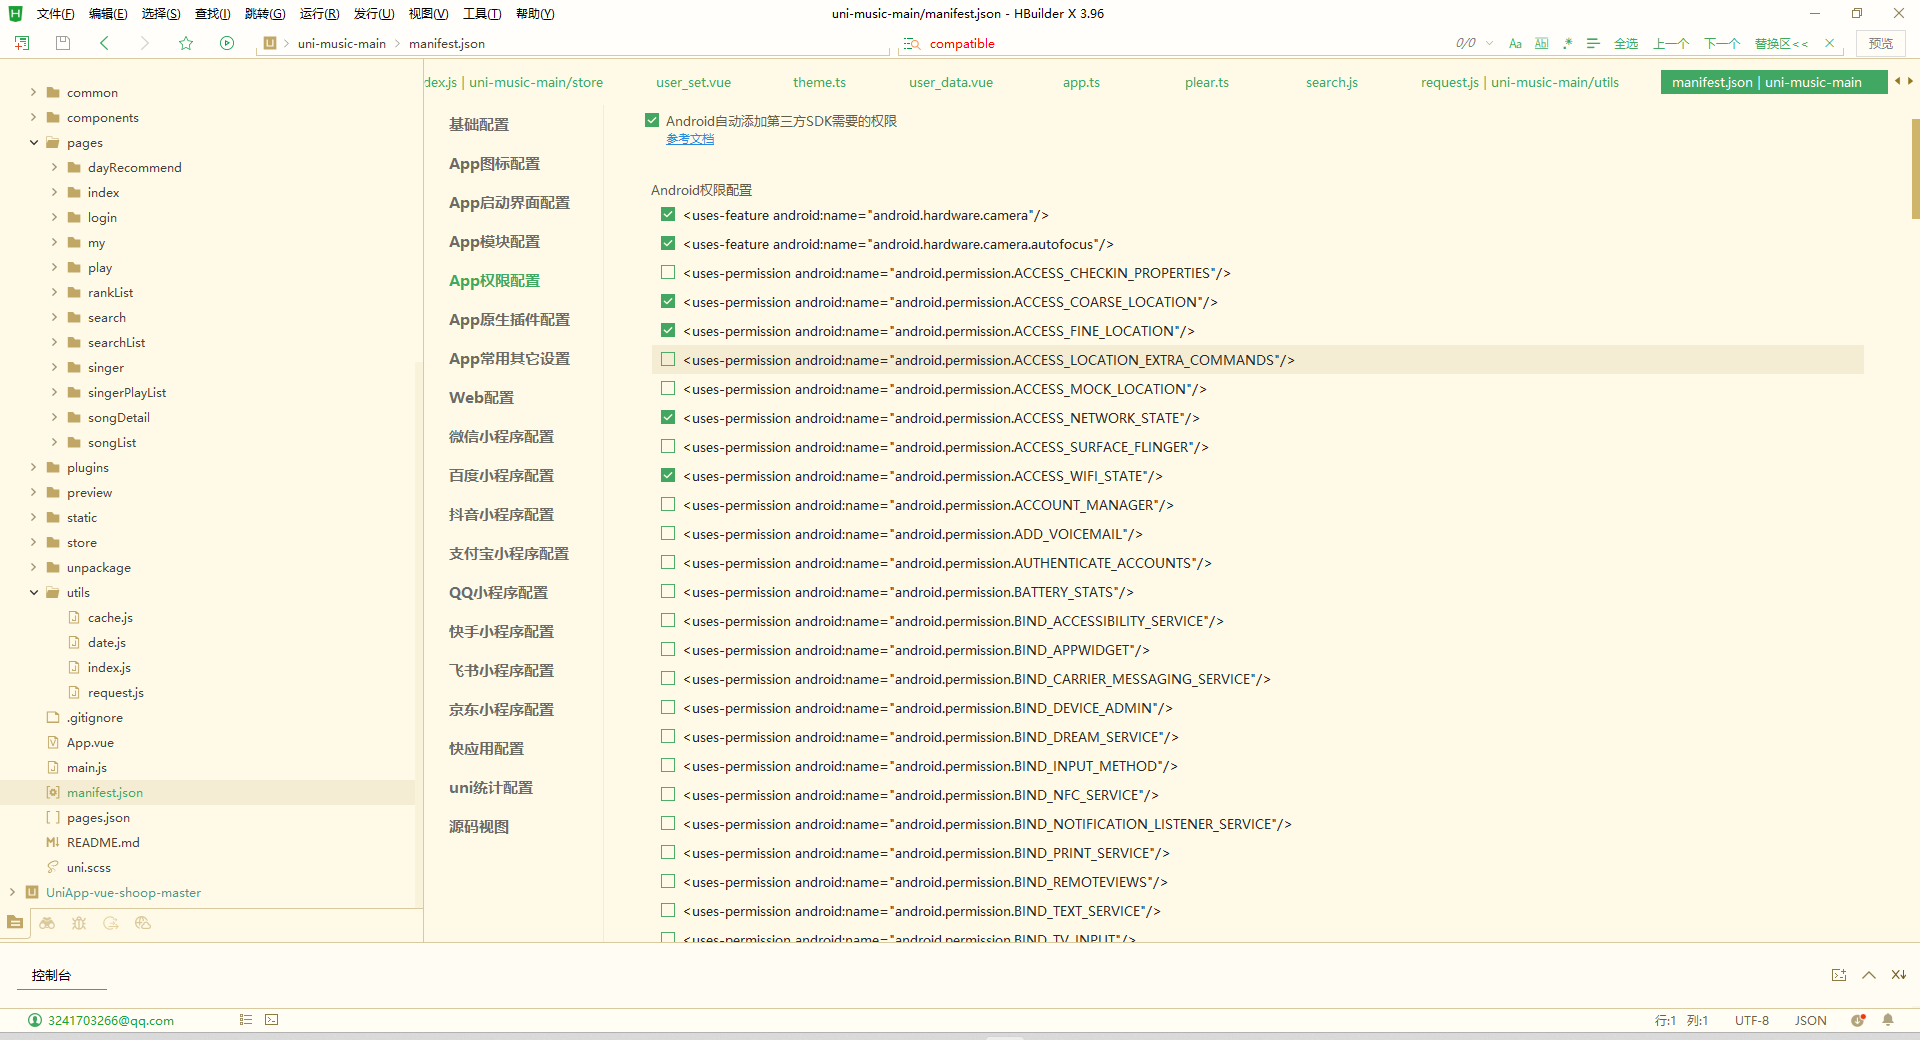Open the project manager folder icon at bottom-left
Viewport: 1920px width, 1040px height.
(15, 923)
